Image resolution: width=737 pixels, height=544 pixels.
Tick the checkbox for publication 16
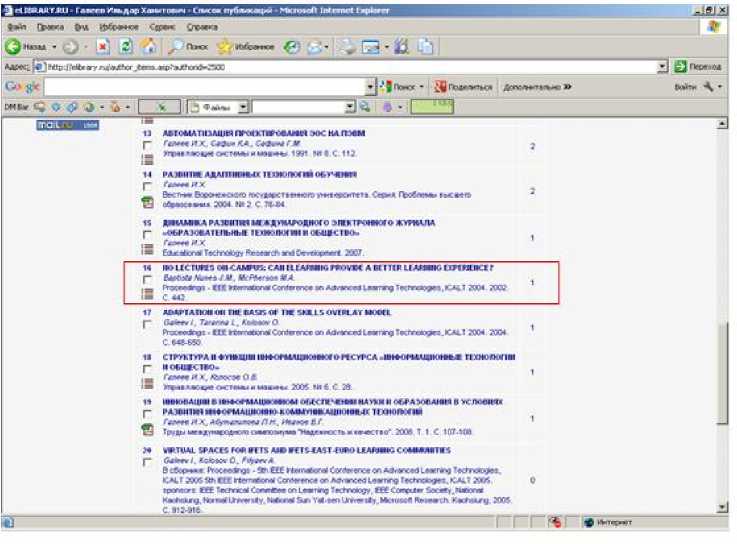(x=147, y=281)
